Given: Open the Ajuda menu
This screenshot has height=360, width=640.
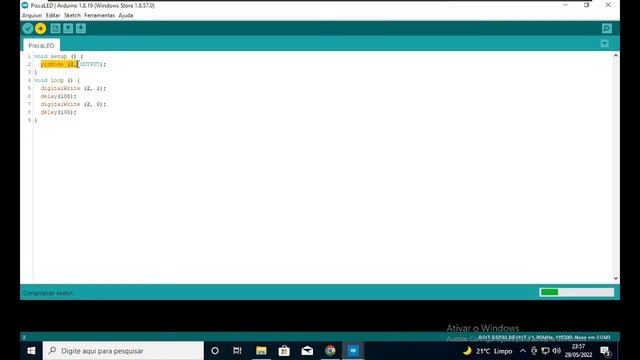Looking at the screenshot, I should (126, 16).
